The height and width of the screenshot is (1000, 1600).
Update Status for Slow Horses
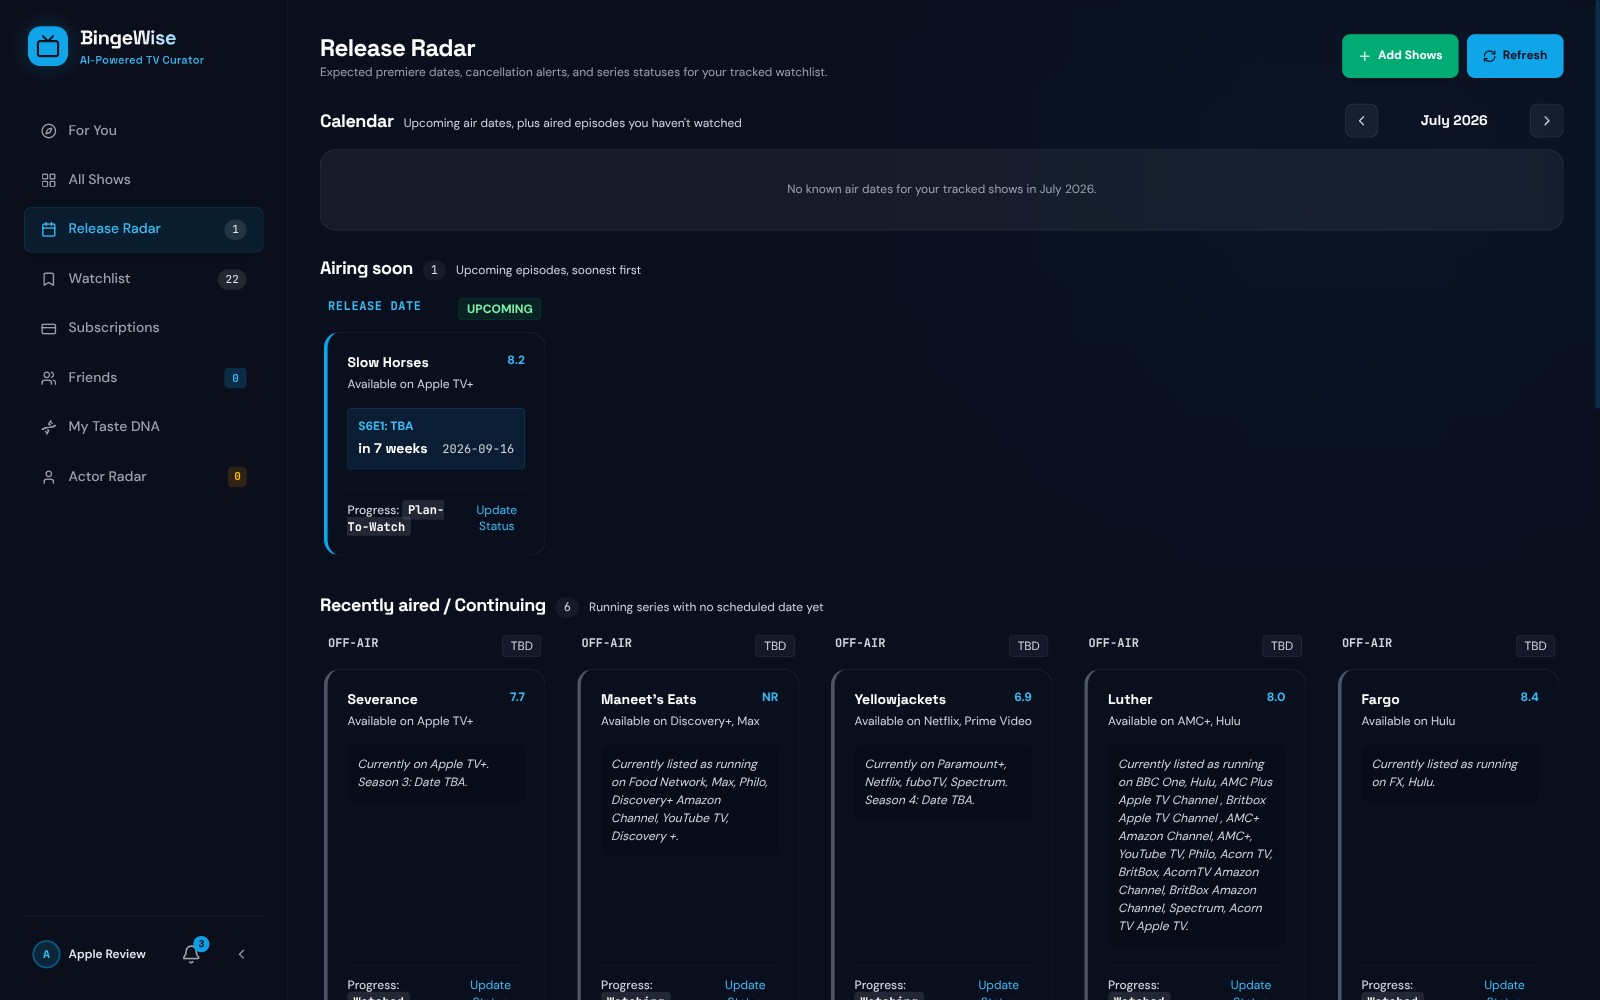(496, 518)
